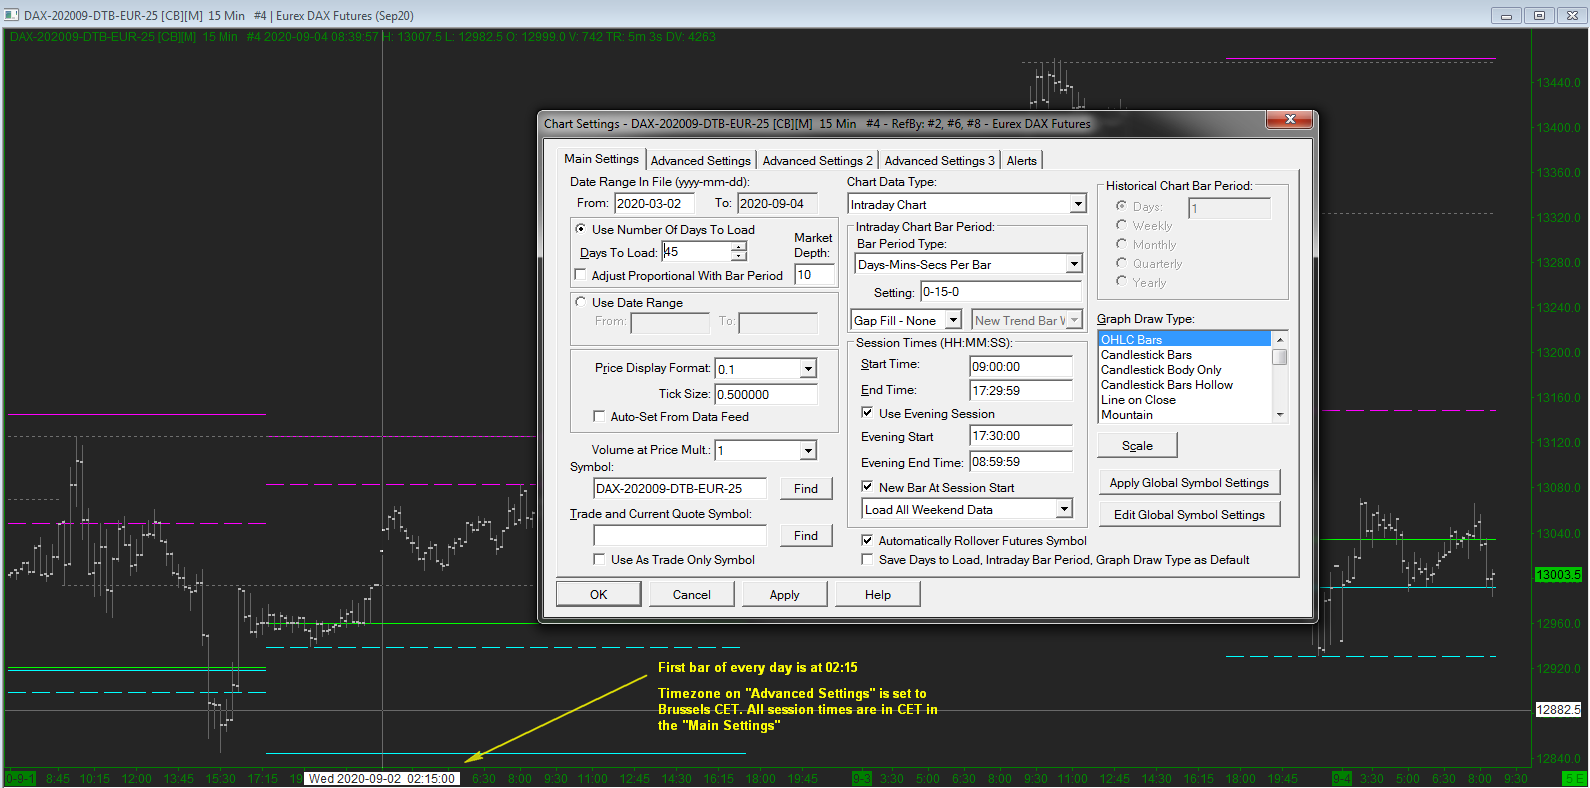This screenshot has height=788, width=1590.
Task: Toggle Use Evening Session checkbox
Action: [x=867, y=413]
